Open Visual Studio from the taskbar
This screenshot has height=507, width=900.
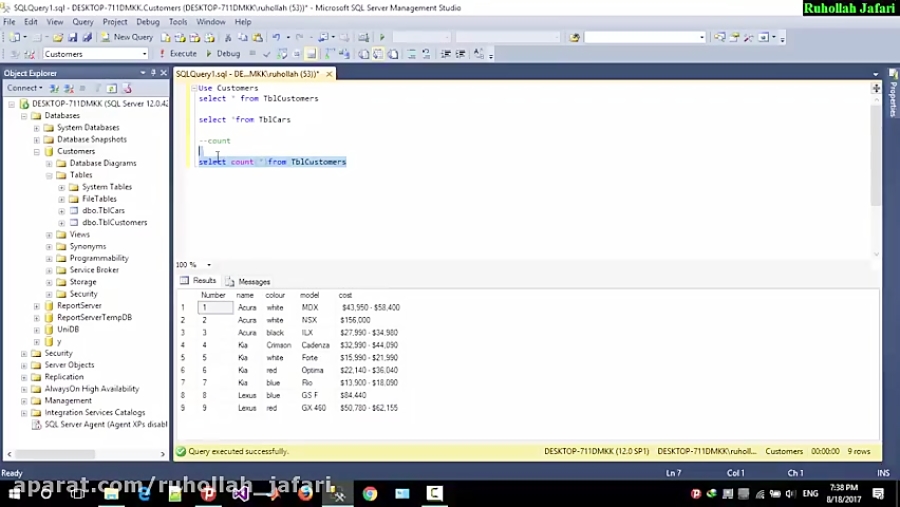[x=241, y=494]
